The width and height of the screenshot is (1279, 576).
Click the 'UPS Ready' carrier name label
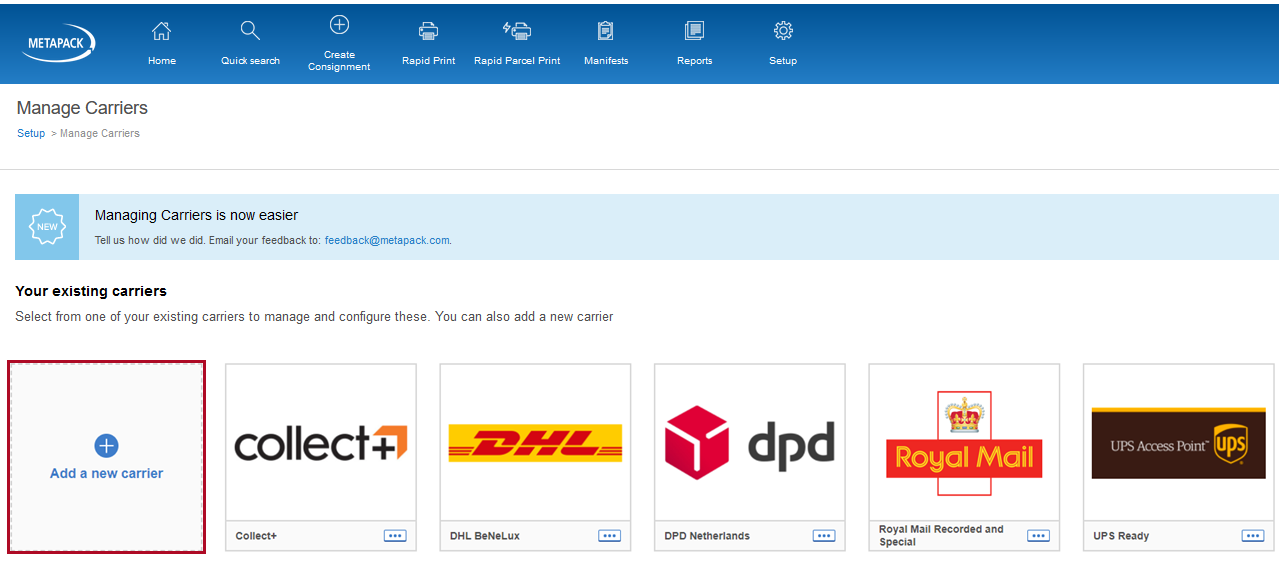(1121, 536)
